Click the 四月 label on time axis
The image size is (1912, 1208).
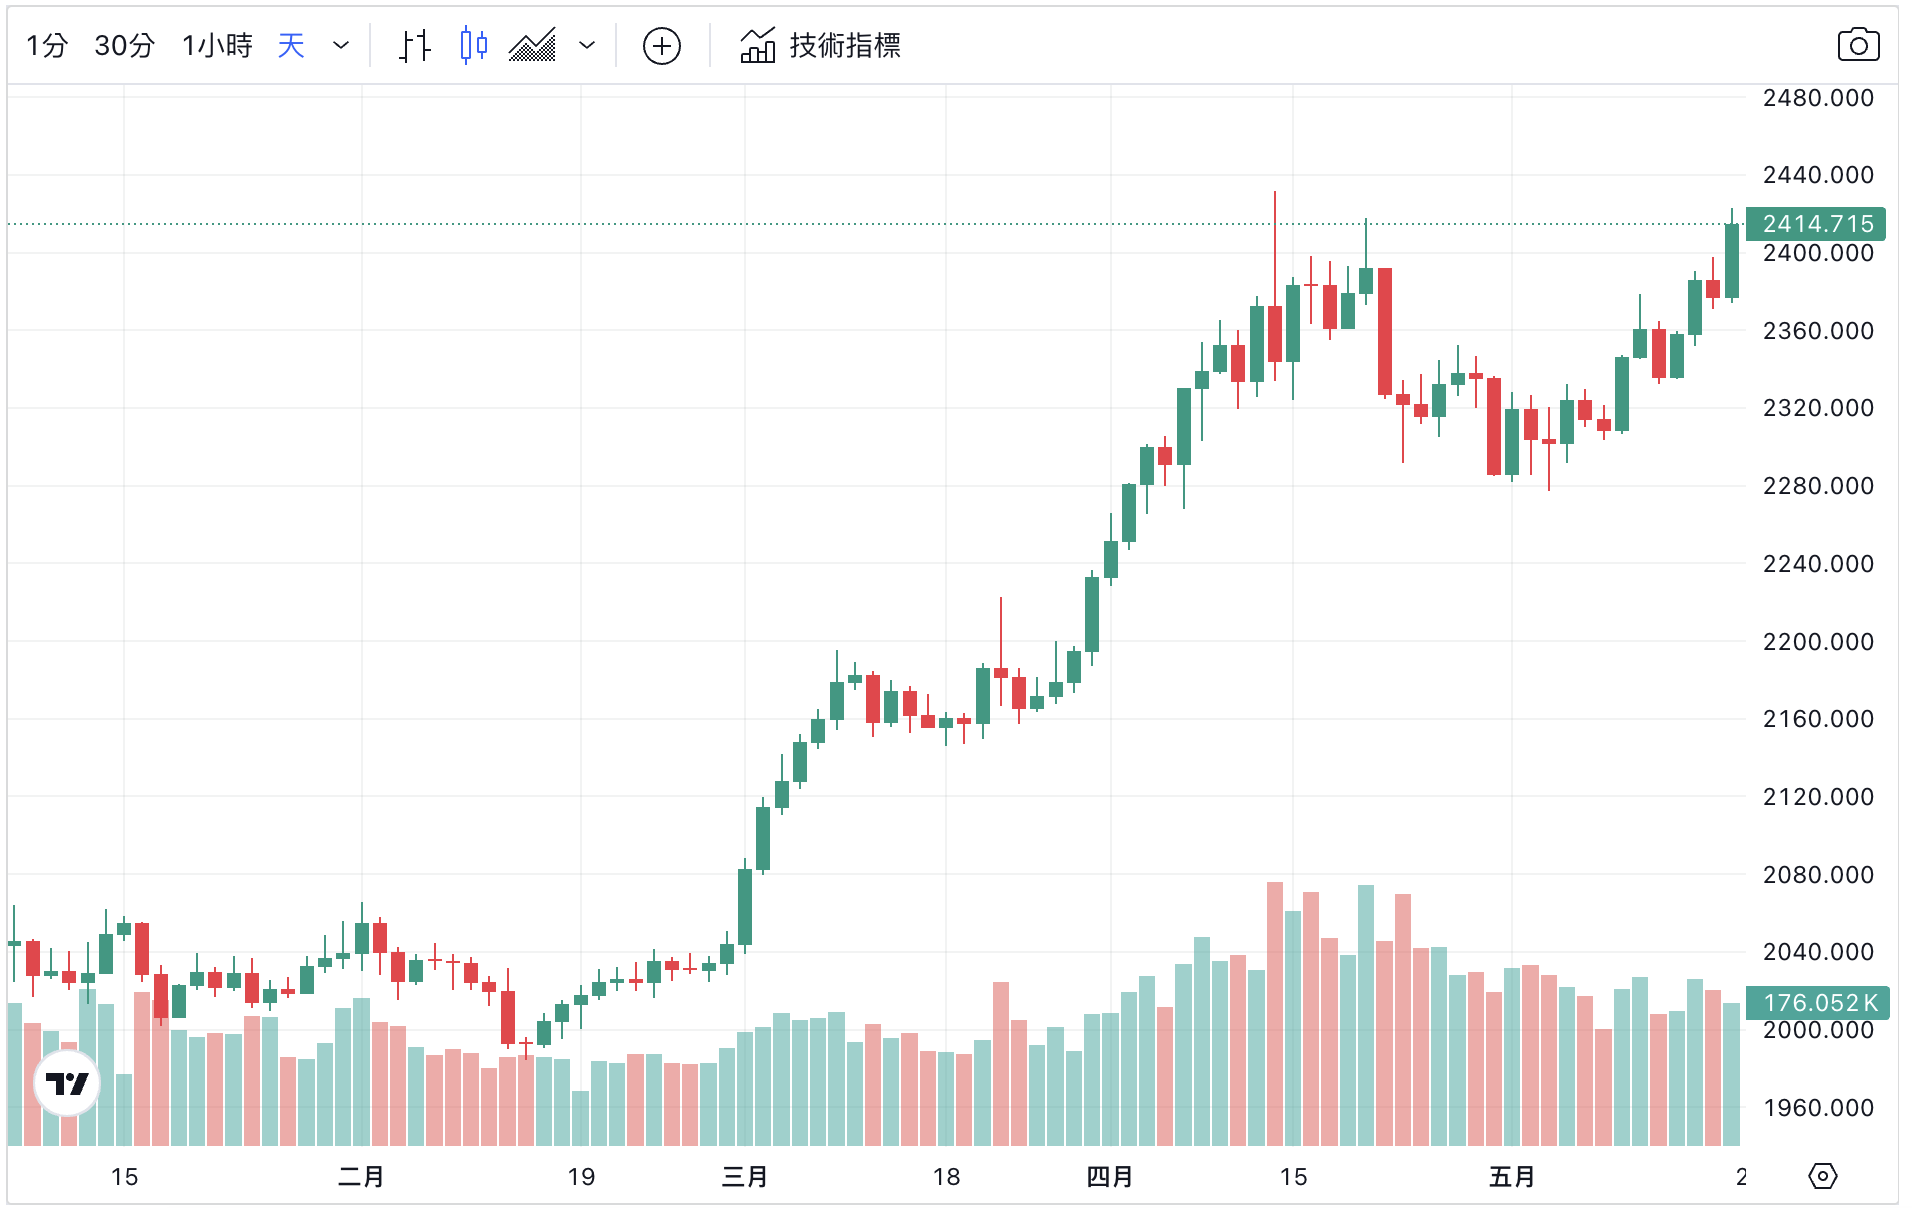[x=1109, y=1177]
